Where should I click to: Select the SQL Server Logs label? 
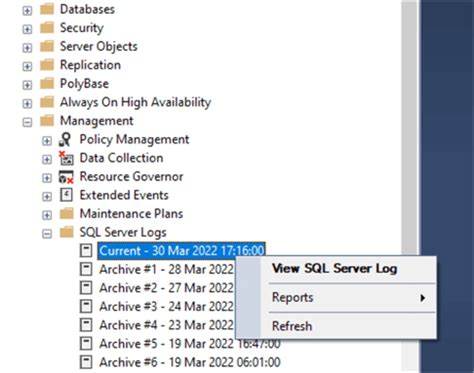tap(123, 232)
